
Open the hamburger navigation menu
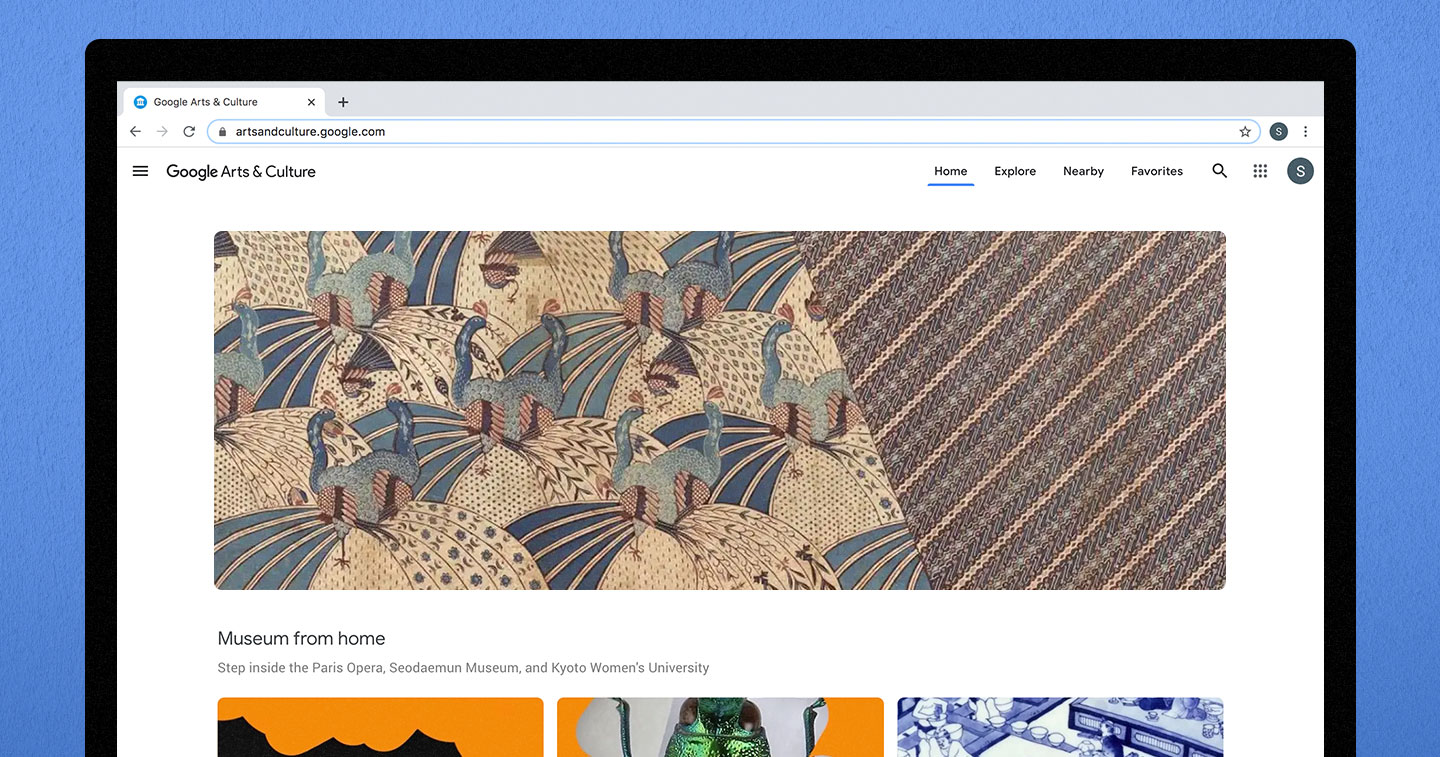[140, 171]
